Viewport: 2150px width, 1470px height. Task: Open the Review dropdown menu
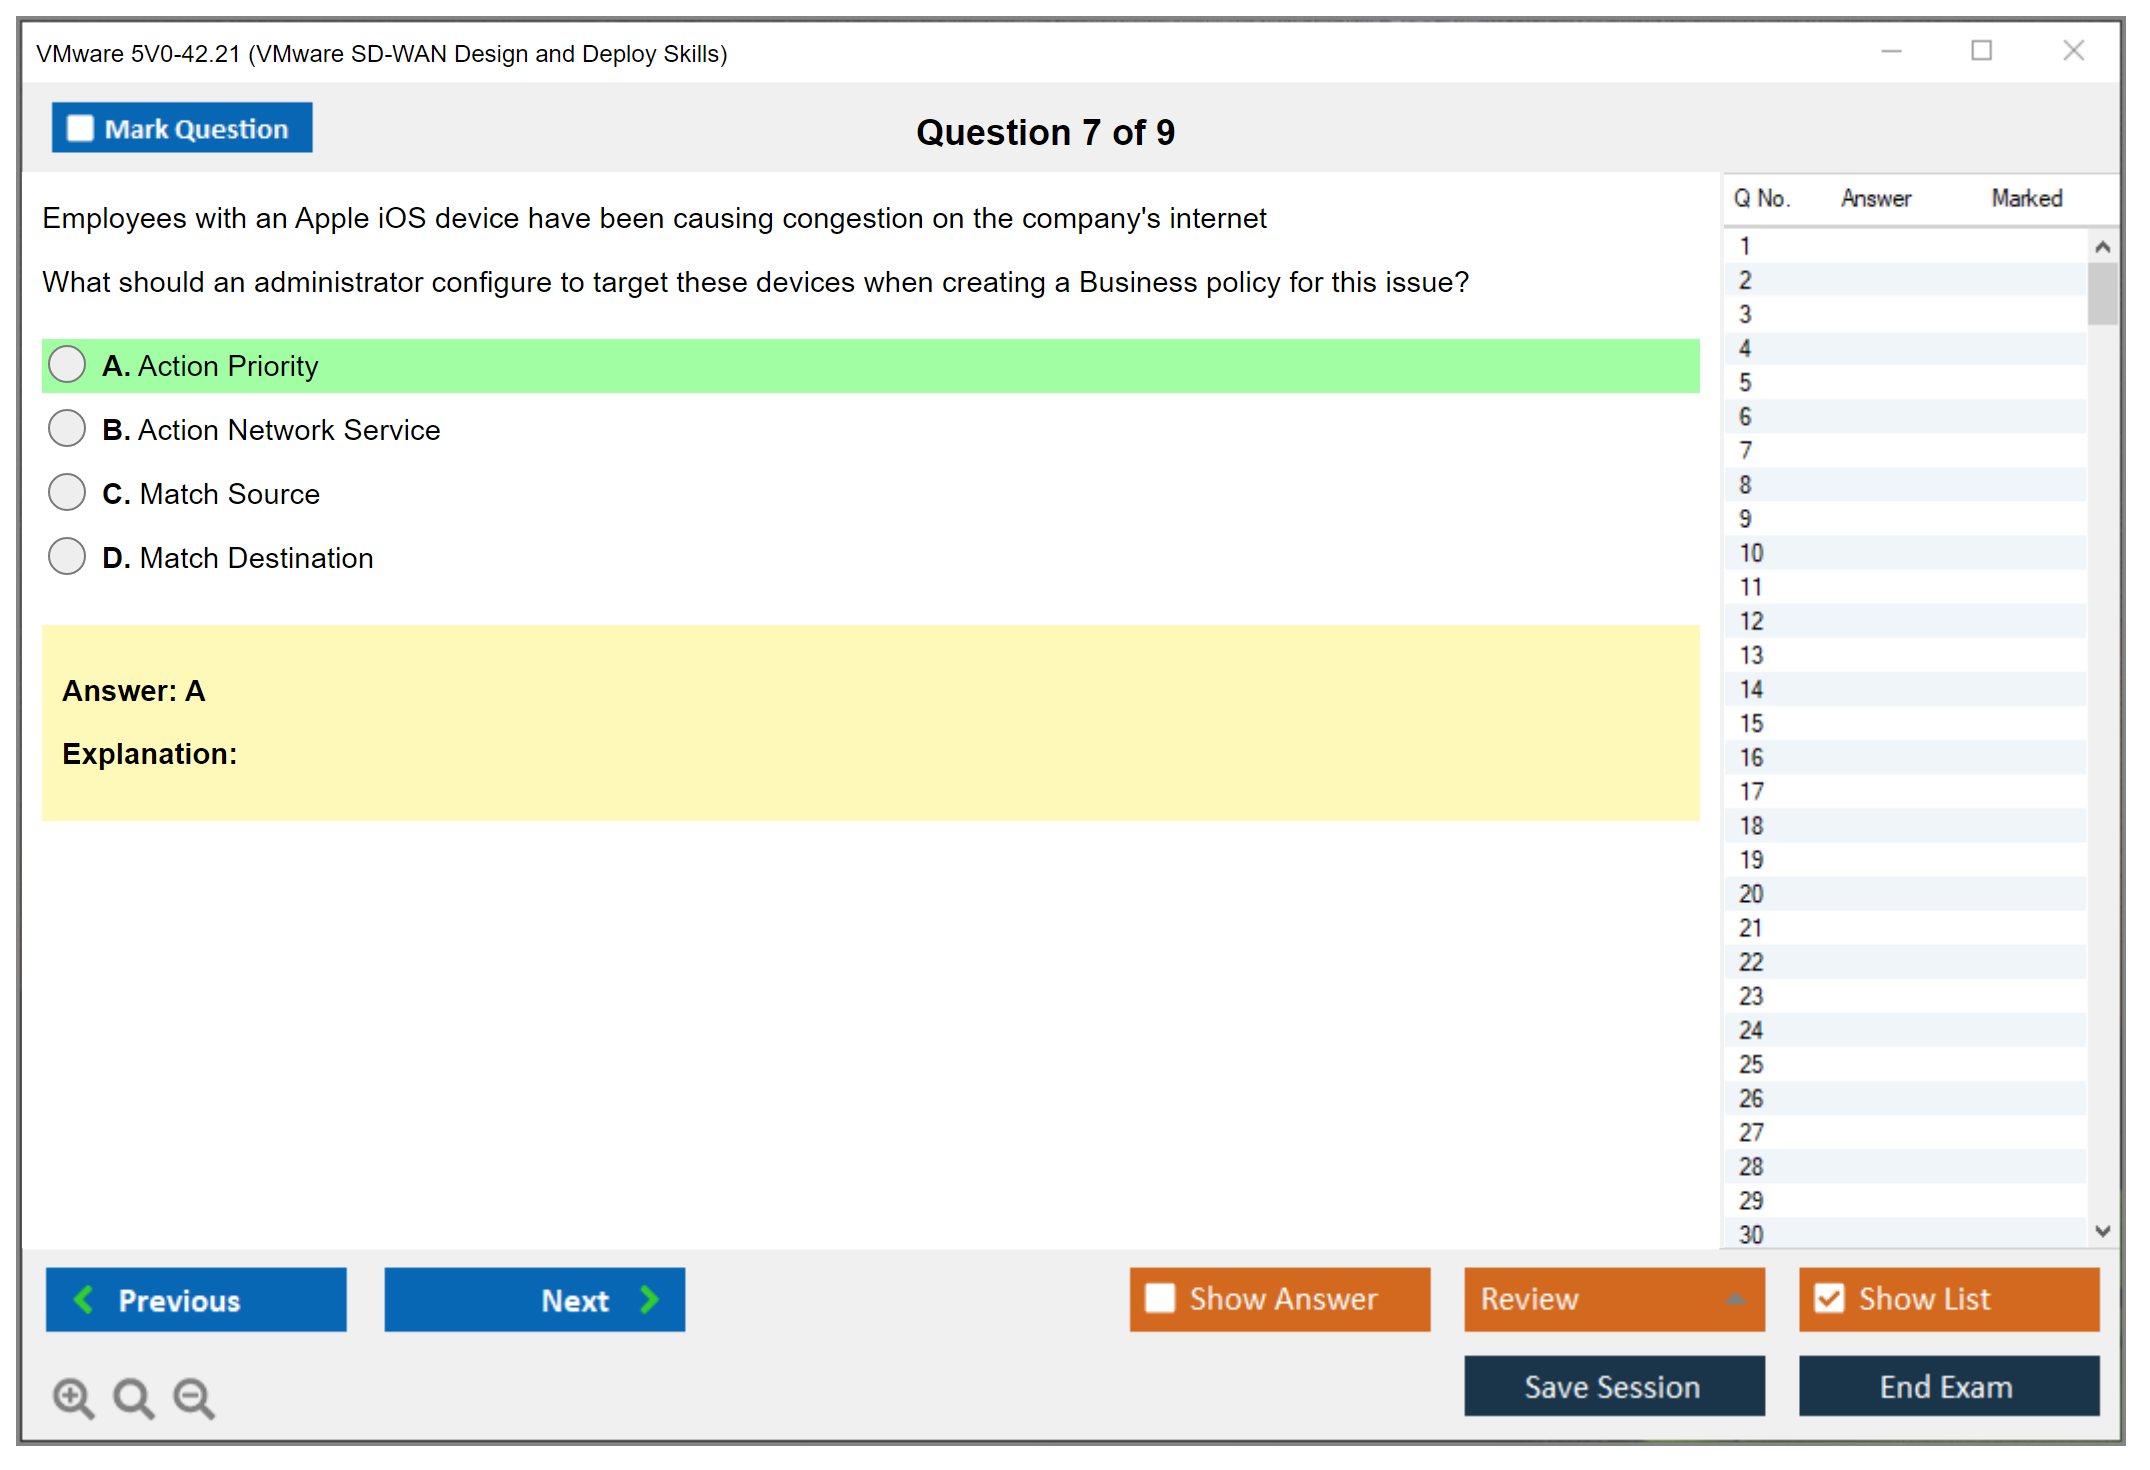click(1735, 1299)
